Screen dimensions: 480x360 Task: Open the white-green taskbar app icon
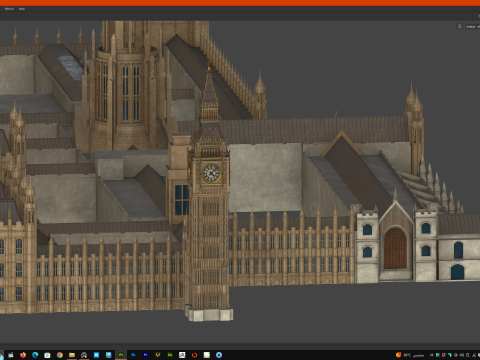[x=207, y=355]
